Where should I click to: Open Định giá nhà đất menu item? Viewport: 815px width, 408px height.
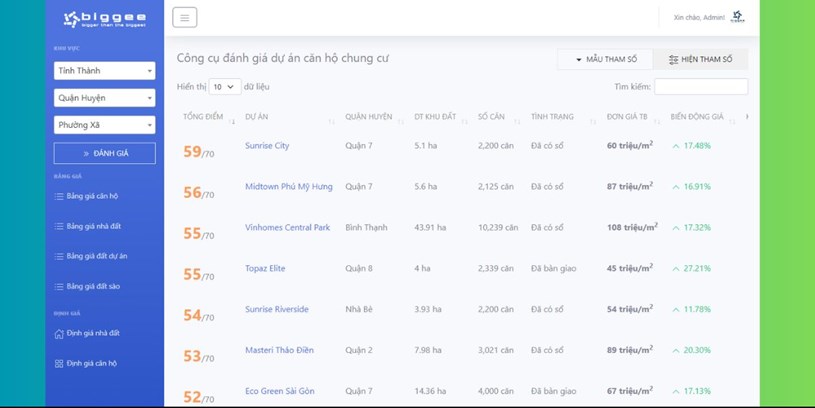coord(87,333)
